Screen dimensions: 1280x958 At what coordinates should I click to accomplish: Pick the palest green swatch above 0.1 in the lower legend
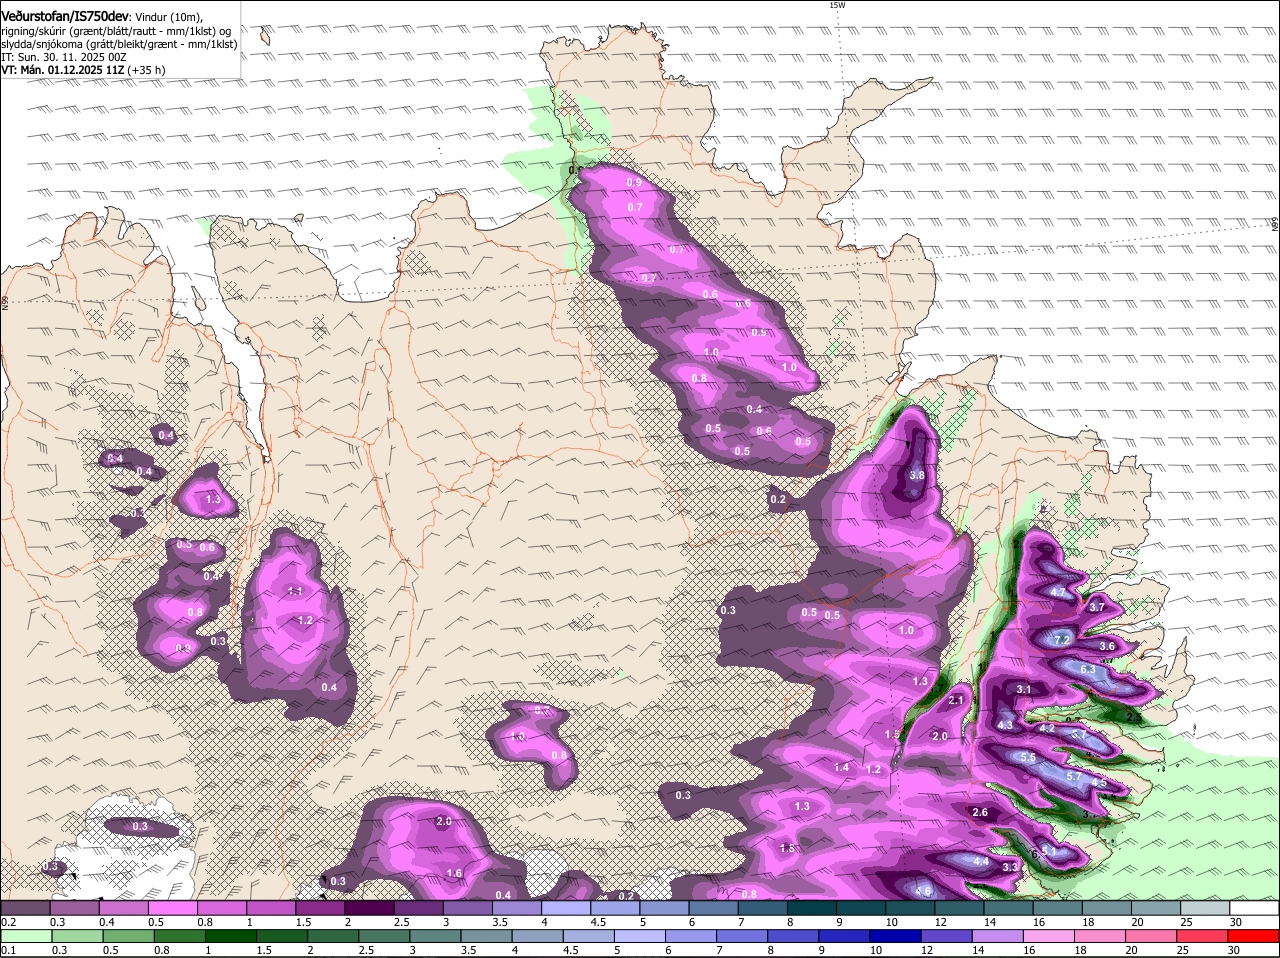coord(26,936)
